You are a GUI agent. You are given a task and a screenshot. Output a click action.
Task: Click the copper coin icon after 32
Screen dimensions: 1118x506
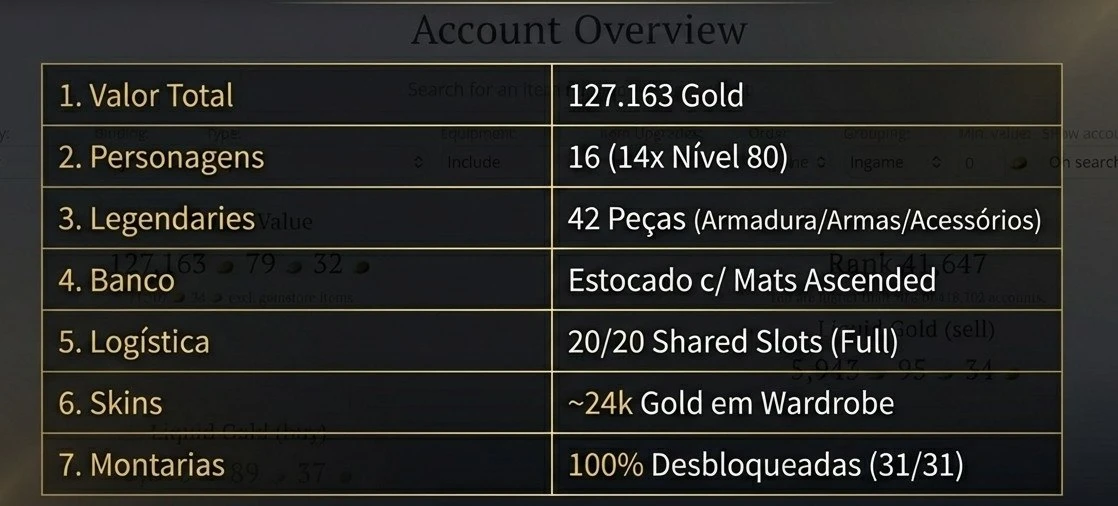click(x=363, y=266)
